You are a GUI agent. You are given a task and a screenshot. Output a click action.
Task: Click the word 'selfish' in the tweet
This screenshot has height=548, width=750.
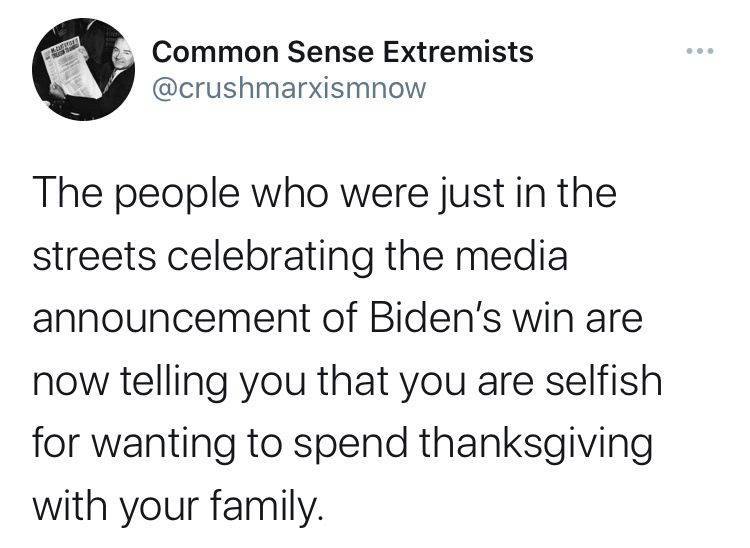coord(604,380)
